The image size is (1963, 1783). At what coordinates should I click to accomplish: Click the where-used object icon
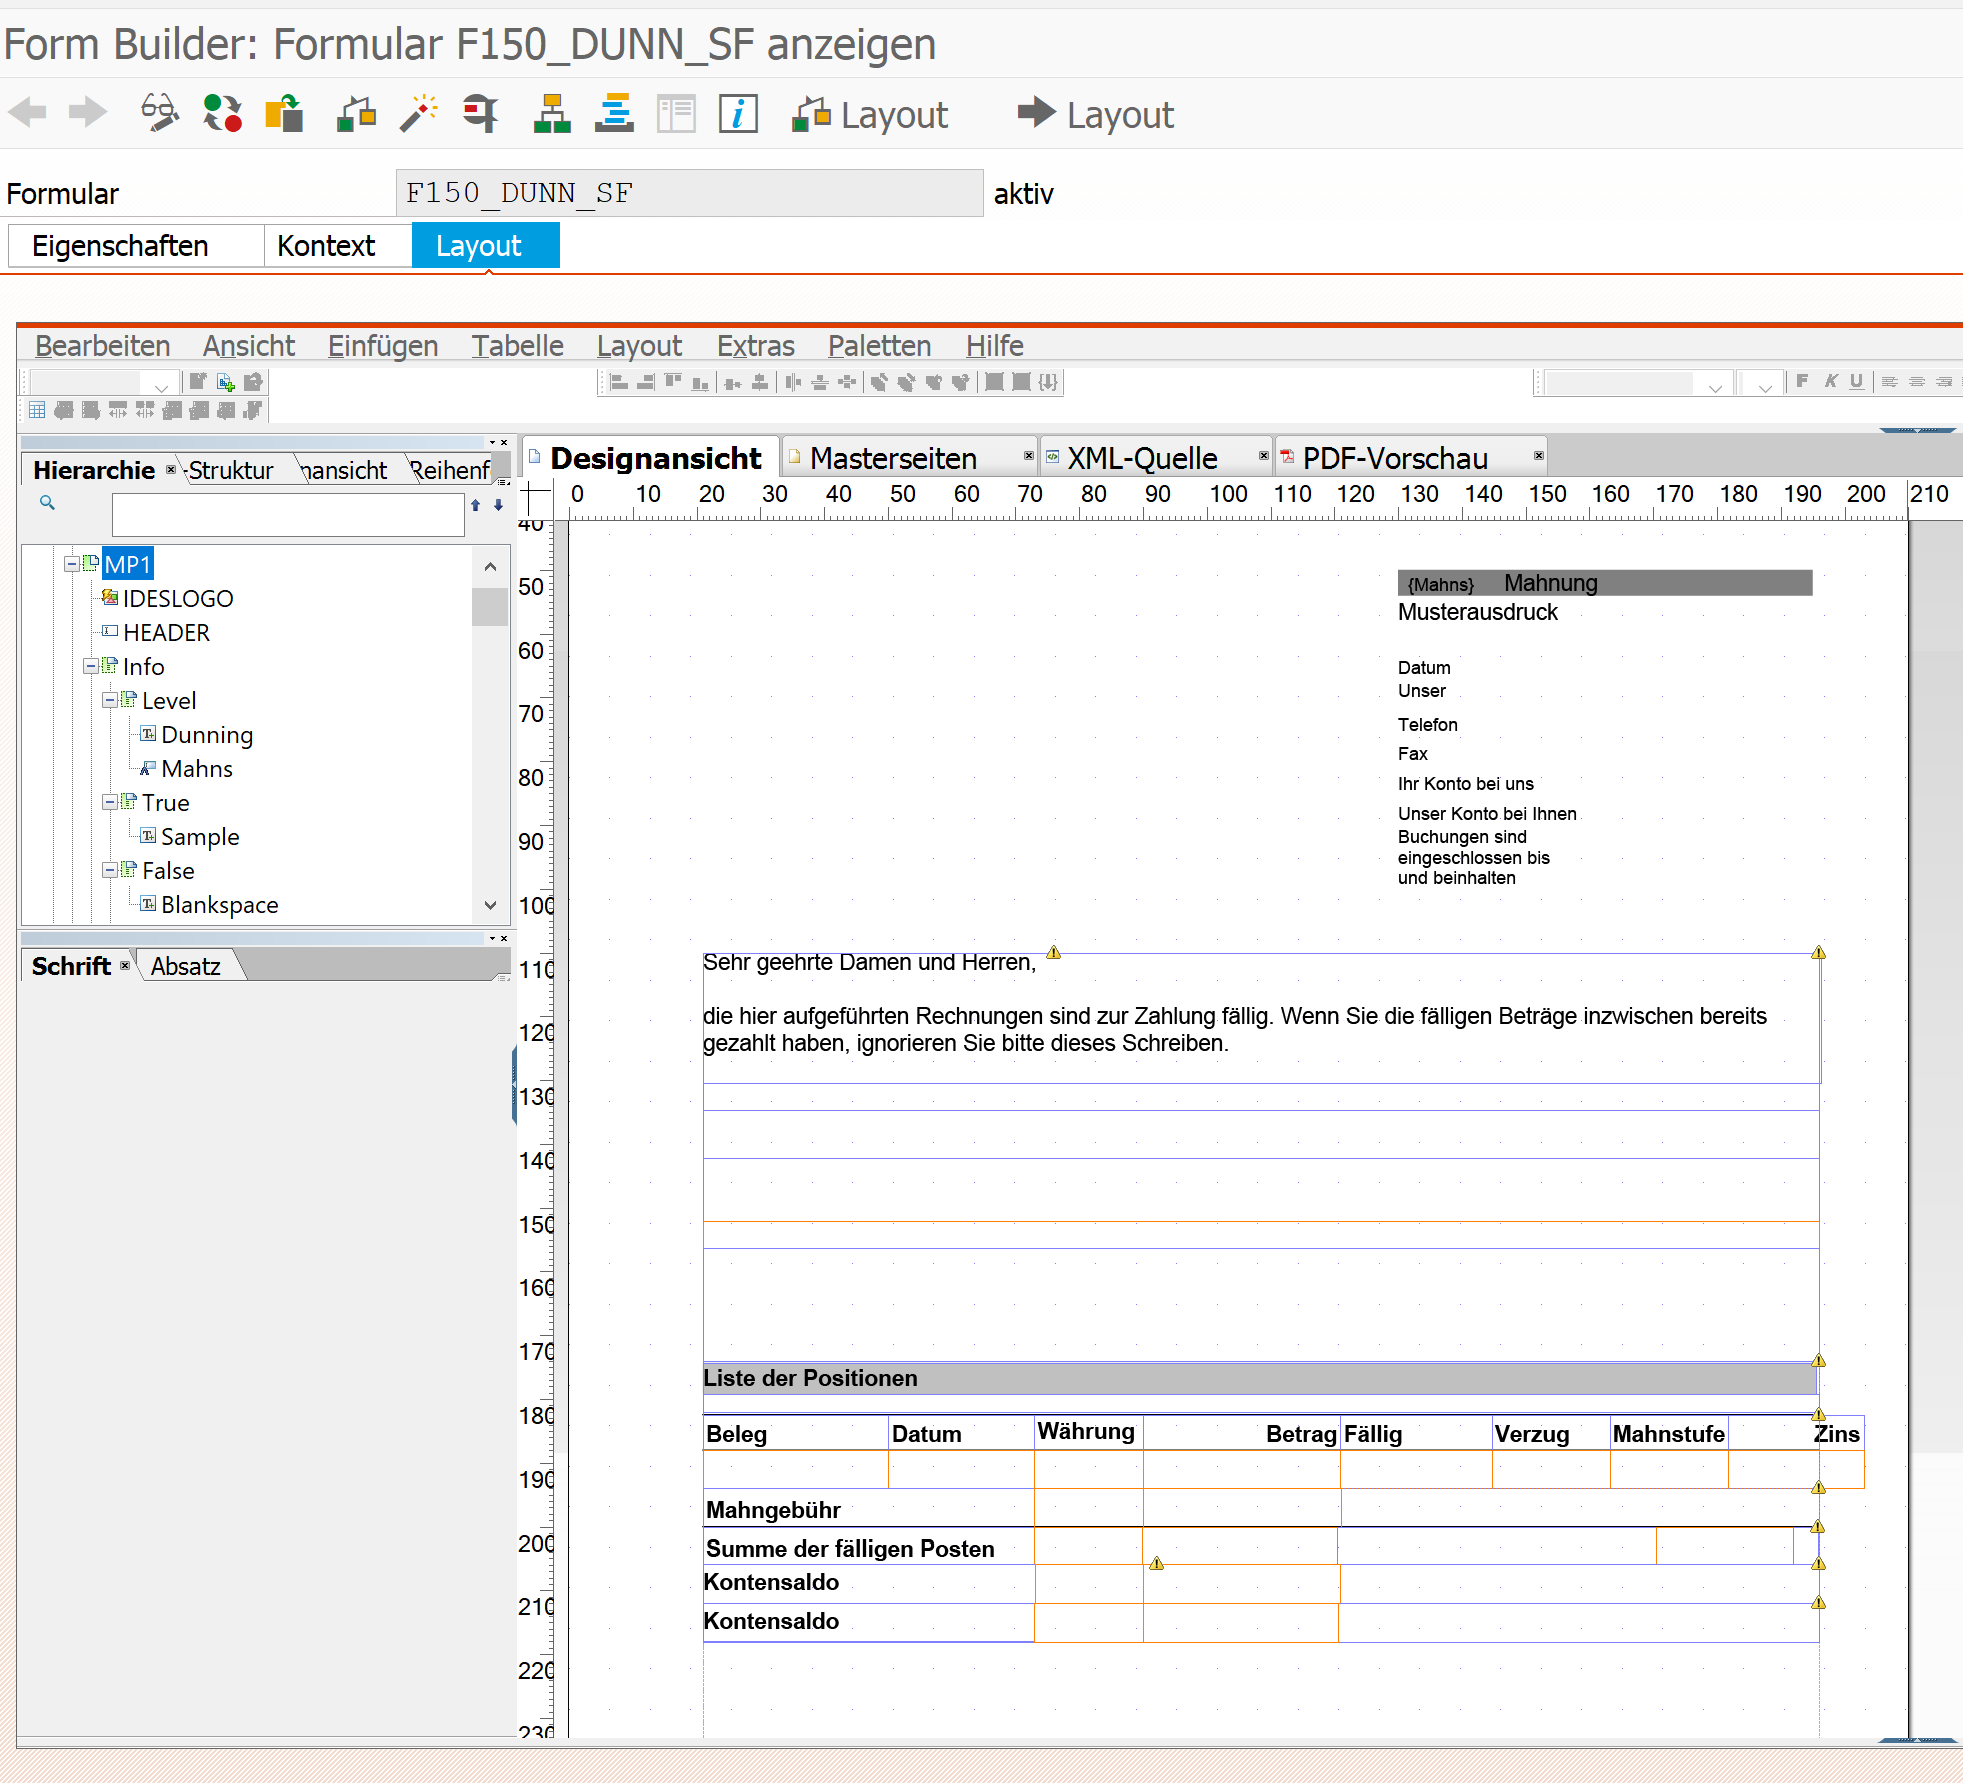pos(356,113)
